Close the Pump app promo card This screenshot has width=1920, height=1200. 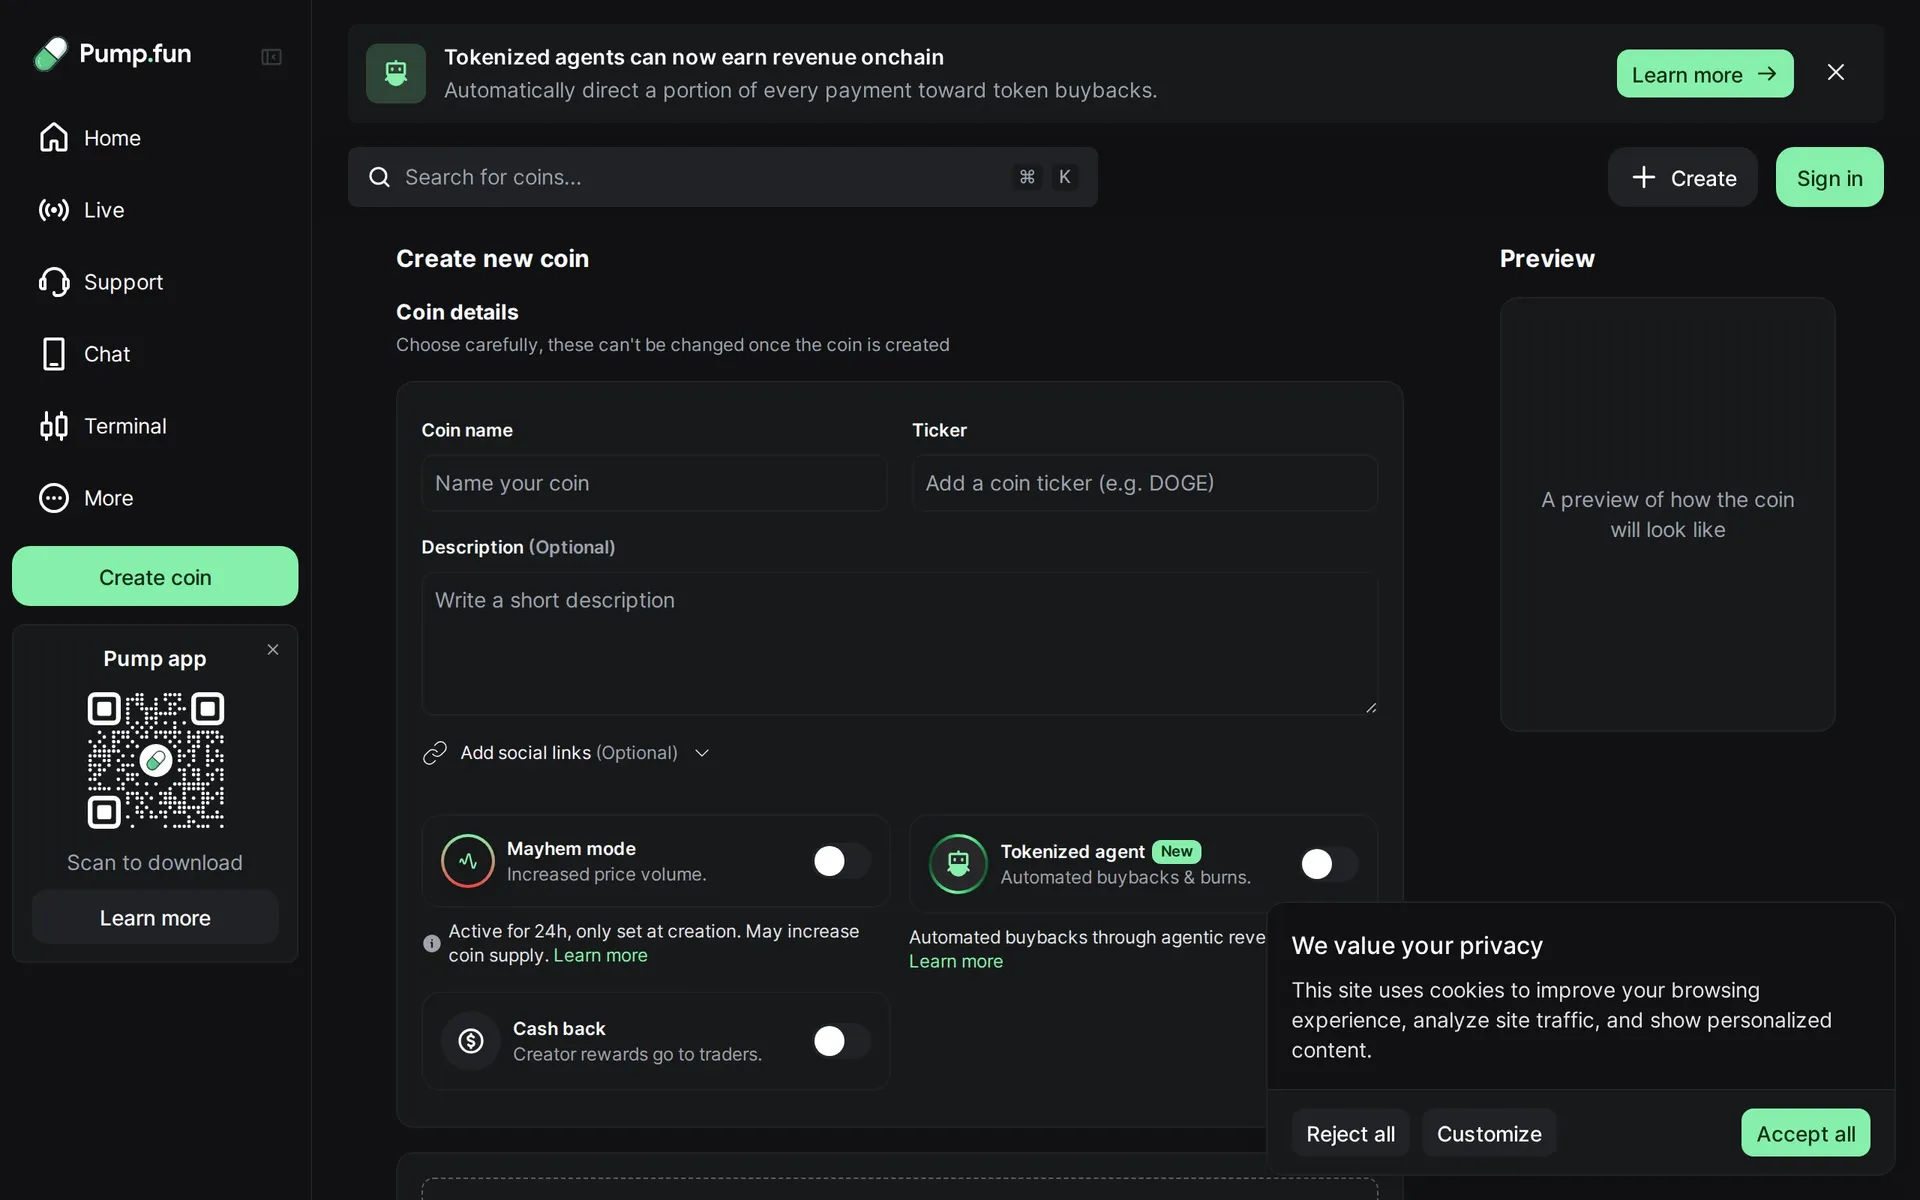click(x=273, y=650)
